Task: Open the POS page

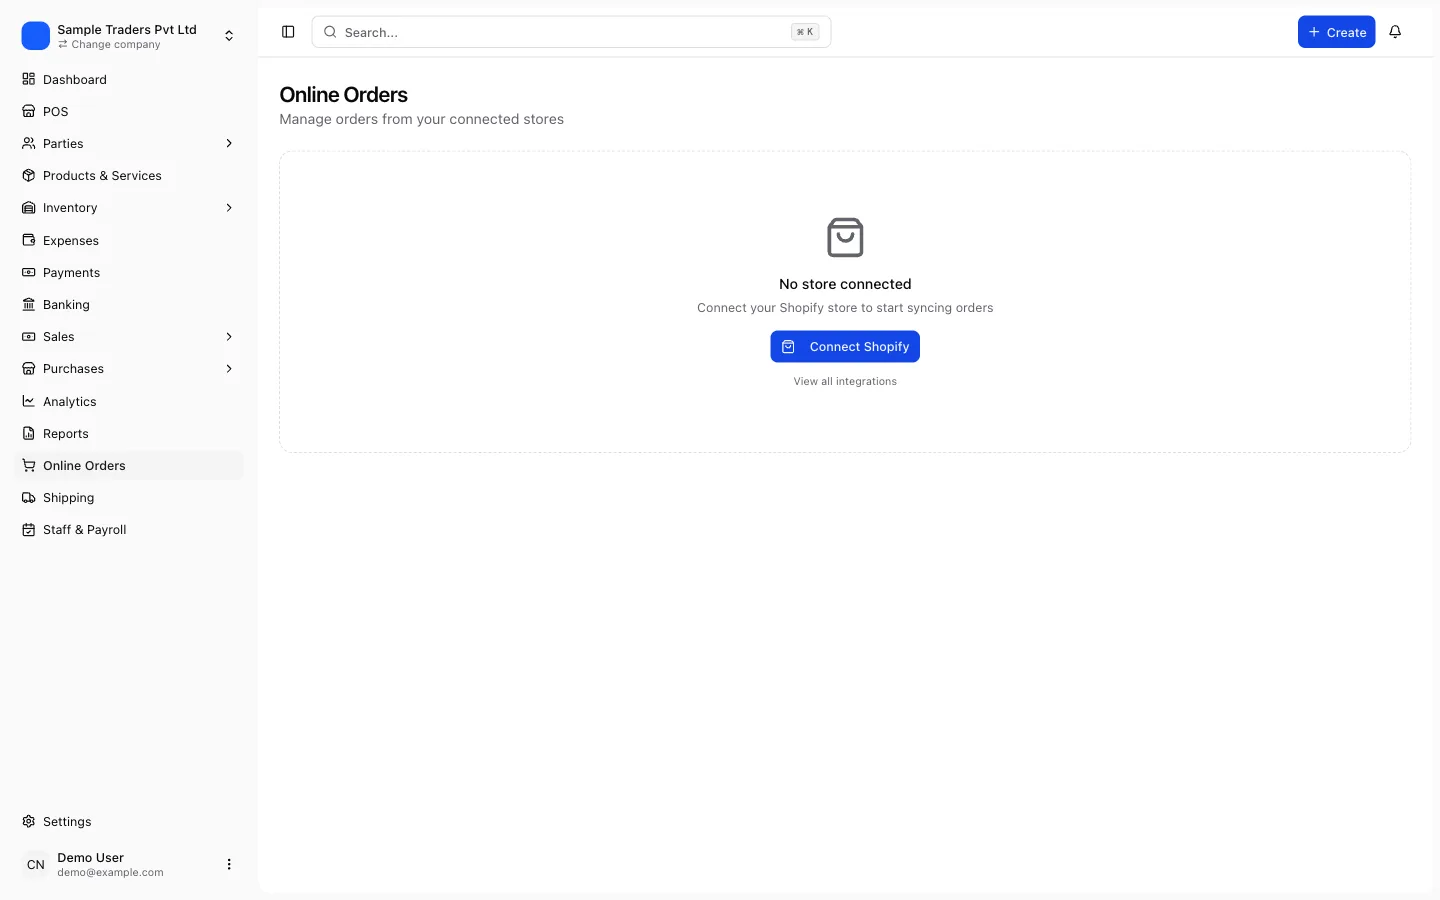Action: (x=130, y=111)
